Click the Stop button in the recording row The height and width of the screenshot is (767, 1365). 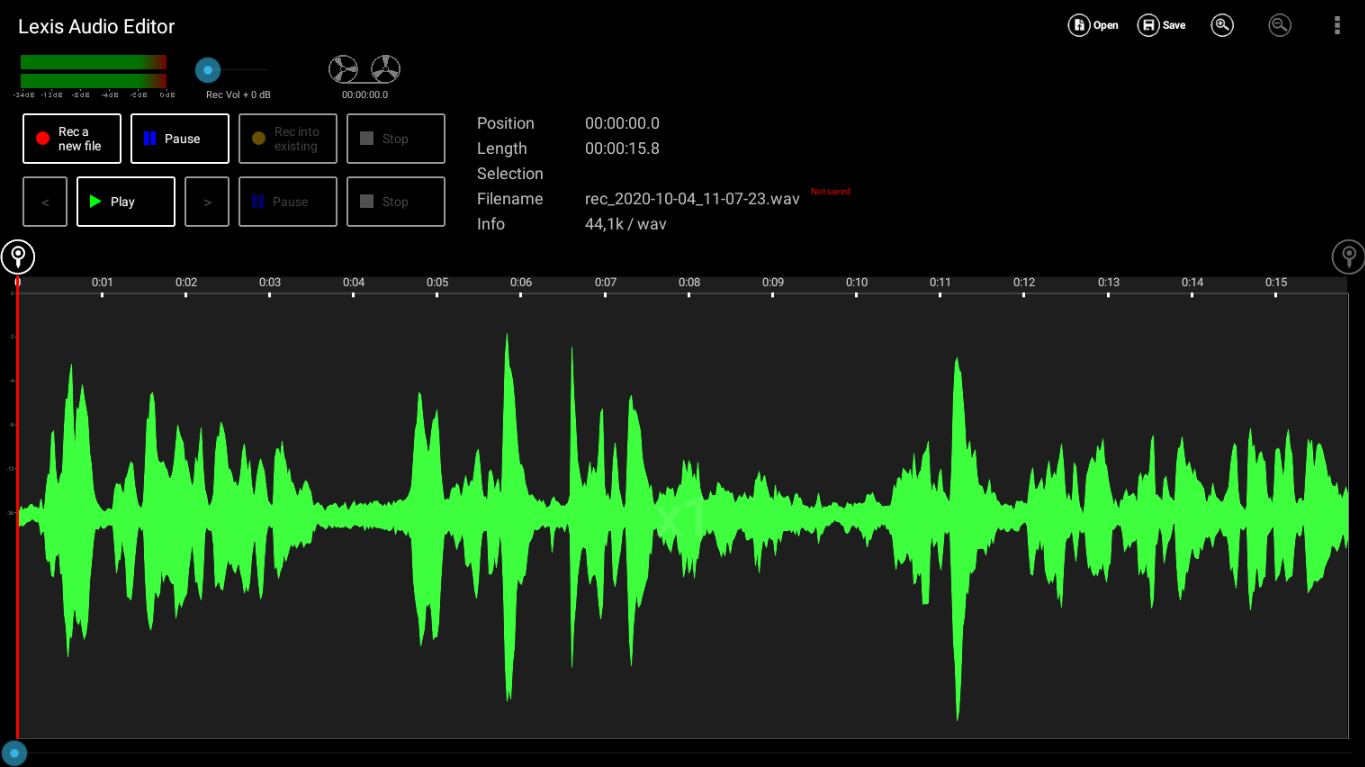[x=396, y=139]
